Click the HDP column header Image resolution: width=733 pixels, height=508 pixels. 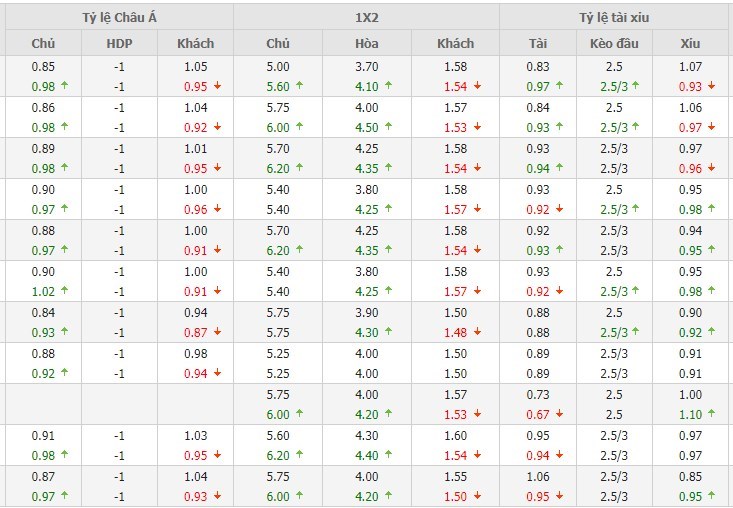tap(119, 43)
